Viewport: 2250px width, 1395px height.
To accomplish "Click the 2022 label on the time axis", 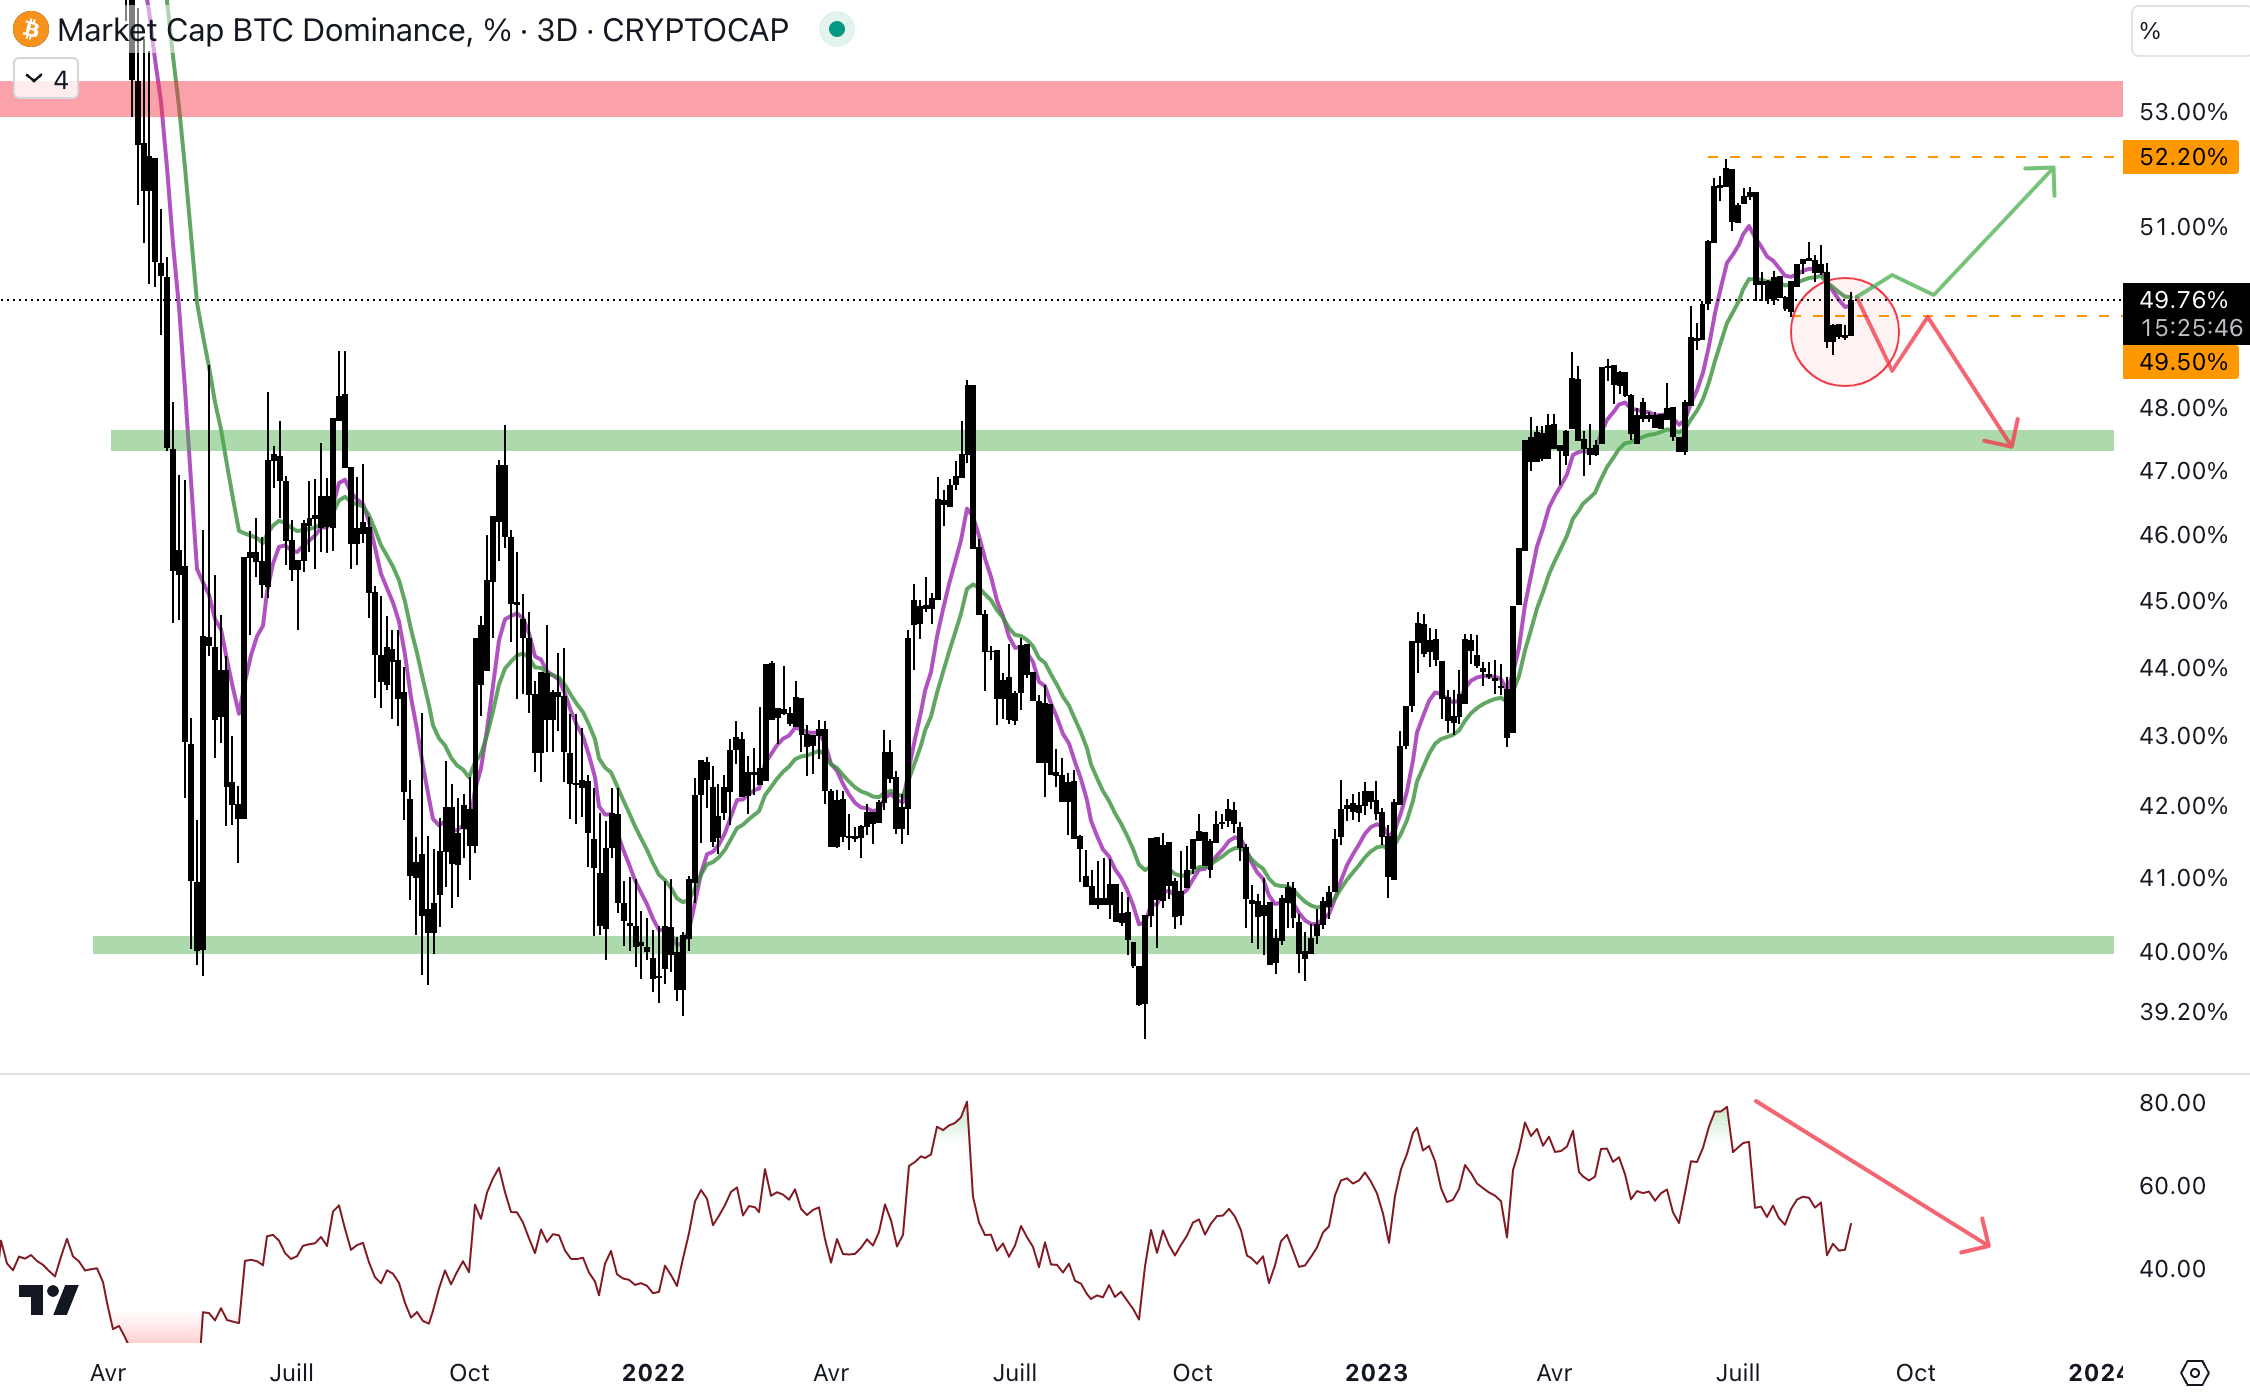I will [x=653, y=1372].
